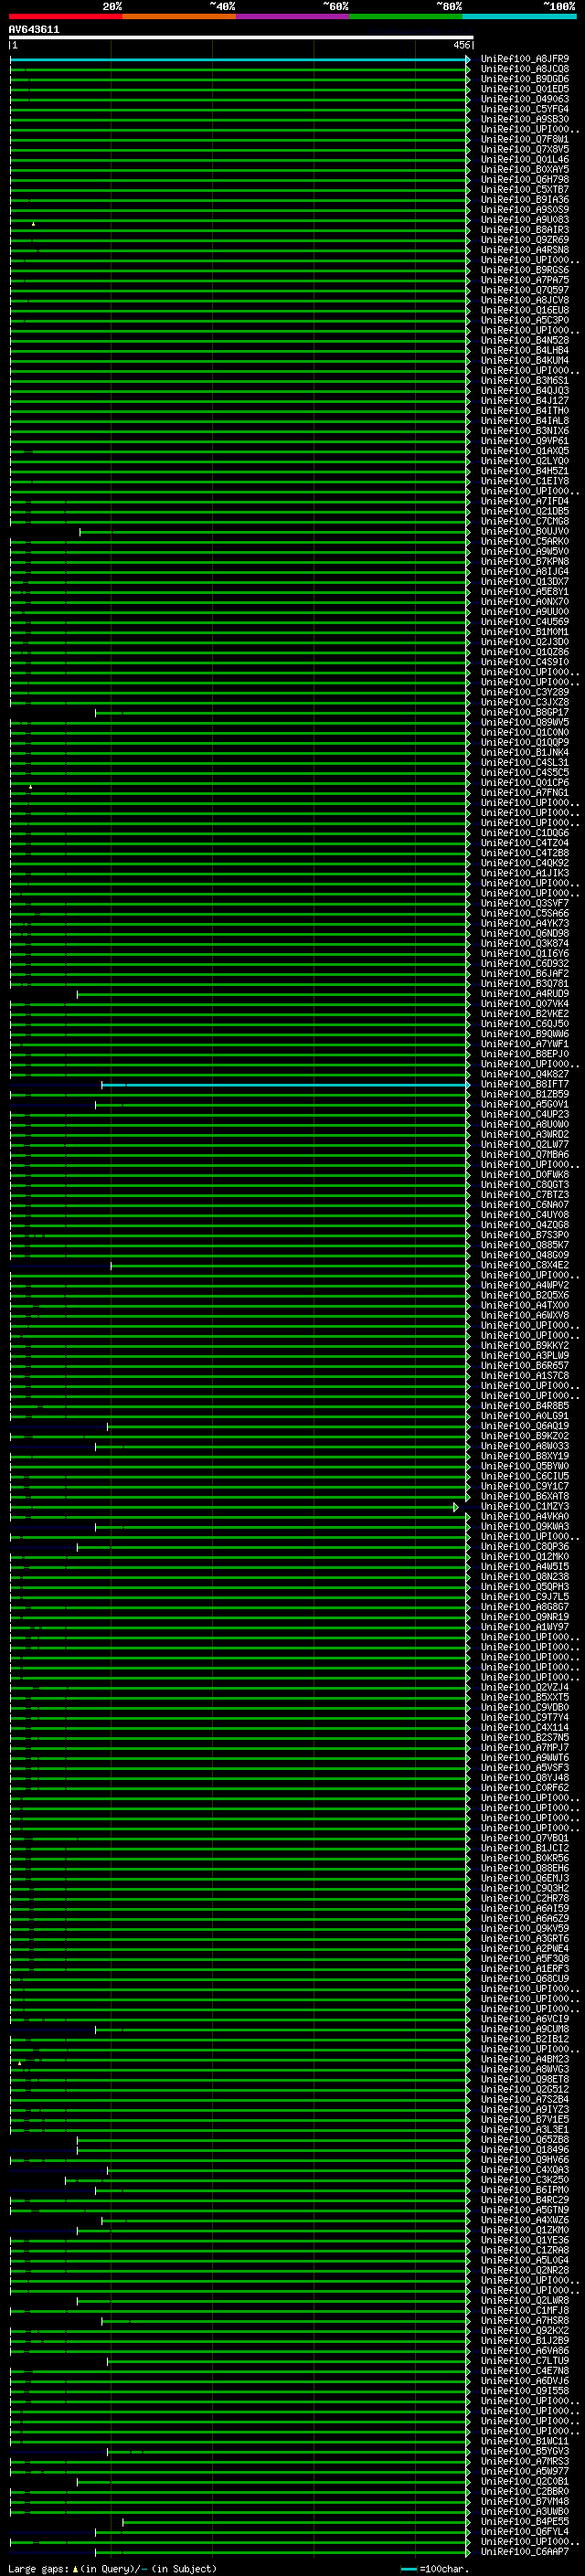Open hit UniRef100_Q01ED5
This screenshot has height=2576, width=585.
pos(525,89)
